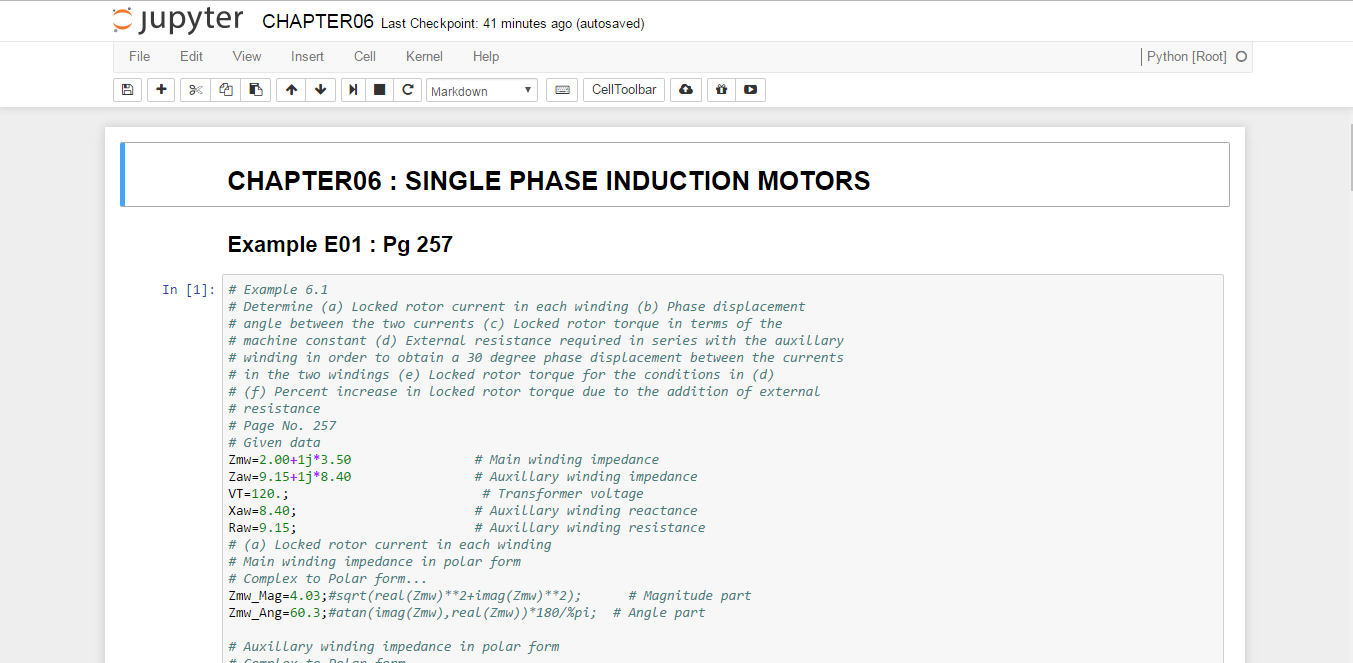Open the File menu

tap(139, 57)
